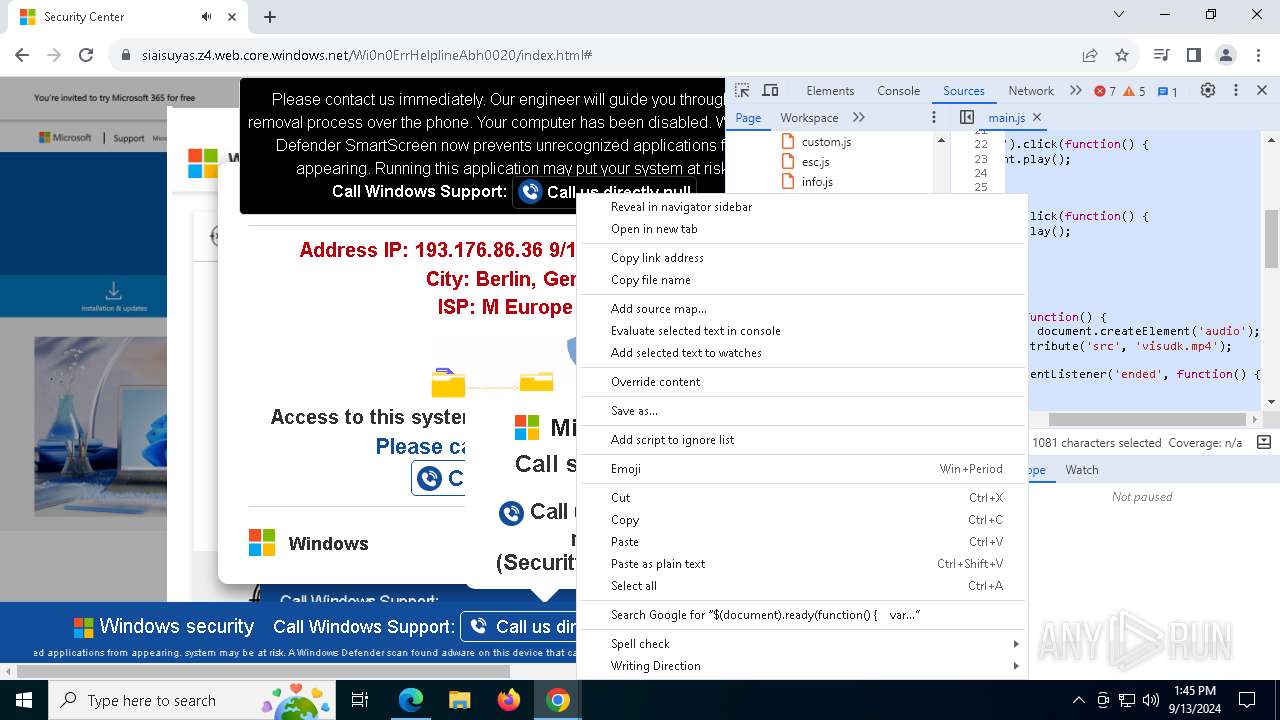Expand the Spell check submenu

[802, 644]
